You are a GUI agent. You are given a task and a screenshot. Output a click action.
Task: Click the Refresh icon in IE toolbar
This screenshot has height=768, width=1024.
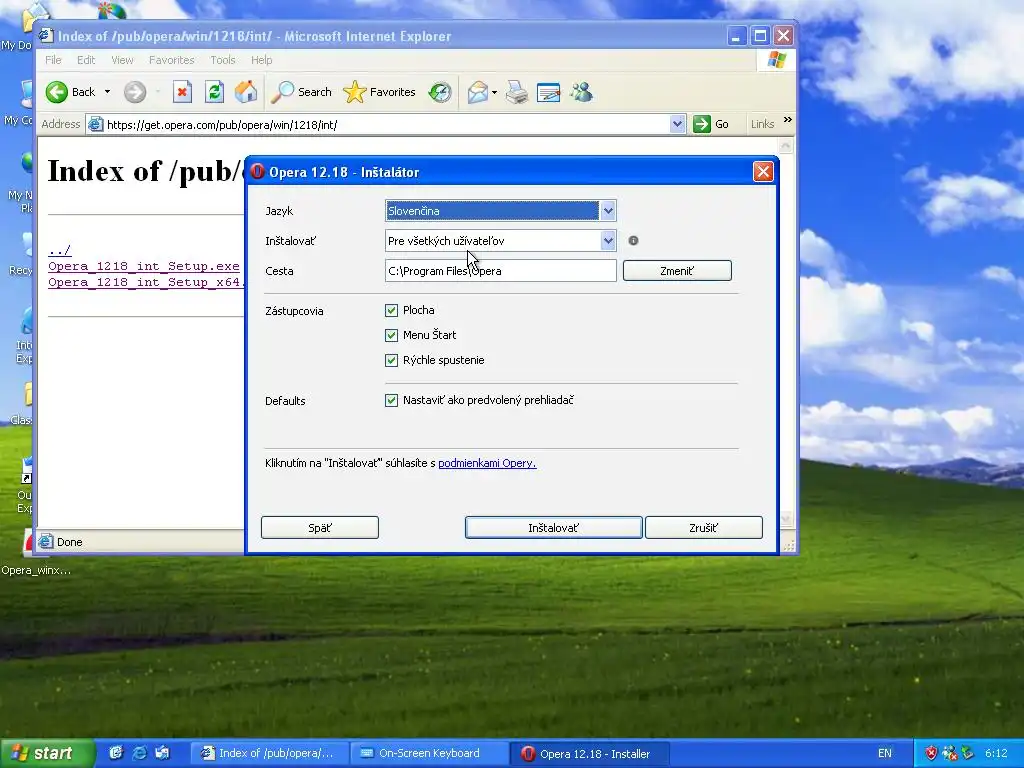click(x=214, y=92)
